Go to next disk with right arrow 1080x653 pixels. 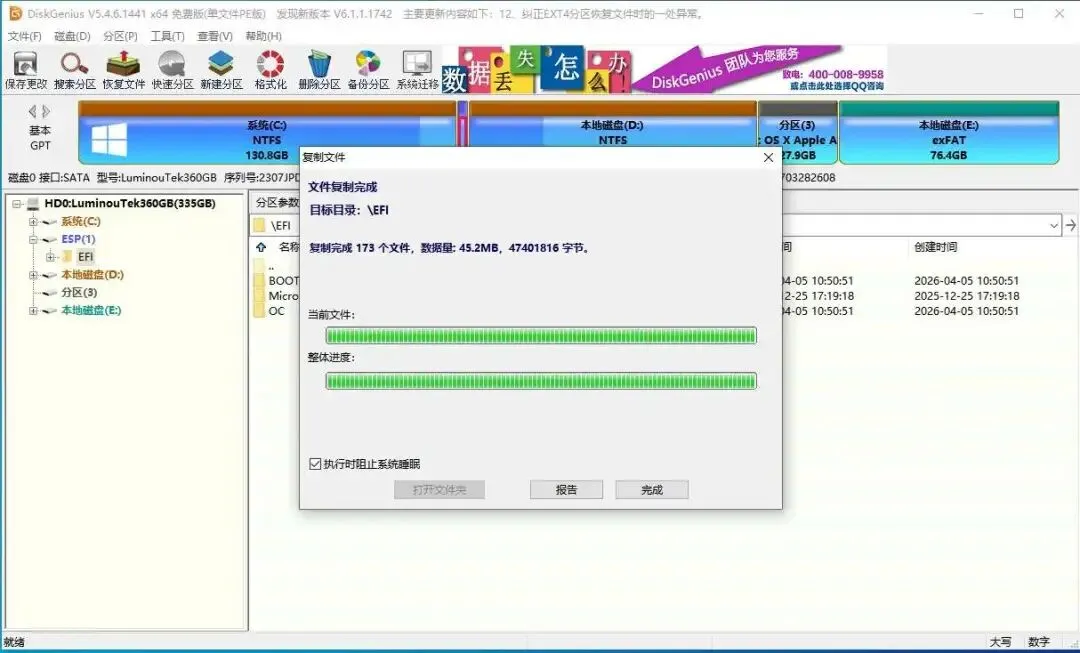tap(46, 111)
